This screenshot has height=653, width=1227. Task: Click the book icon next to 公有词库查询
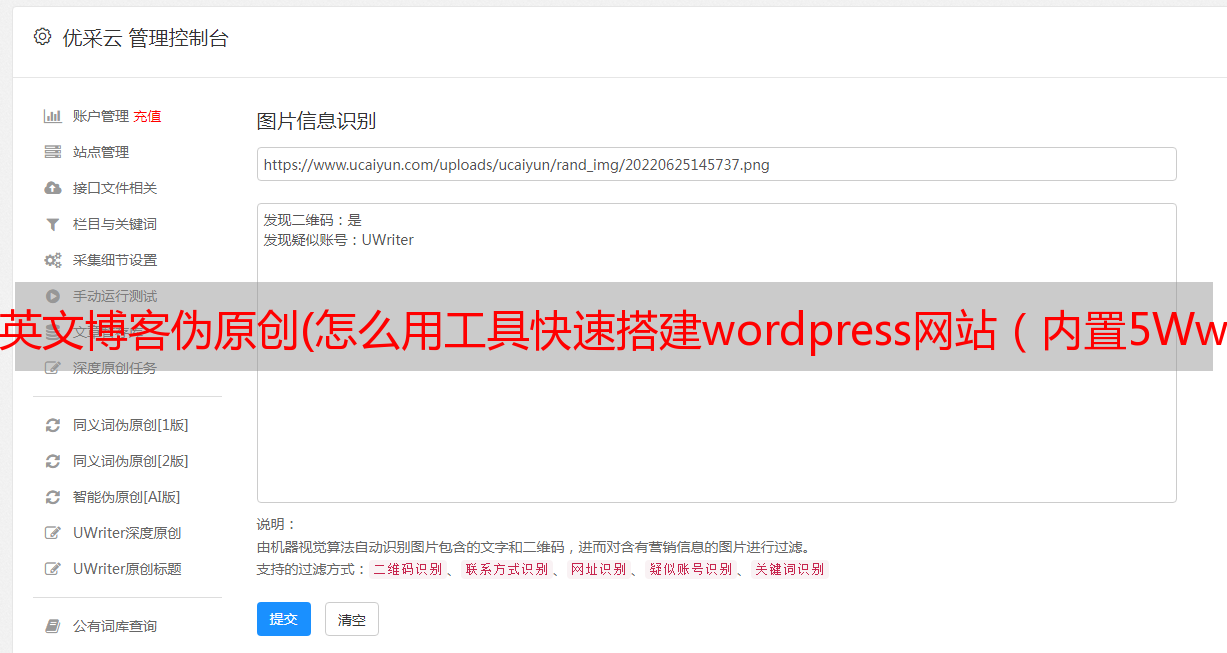[53, 626]
